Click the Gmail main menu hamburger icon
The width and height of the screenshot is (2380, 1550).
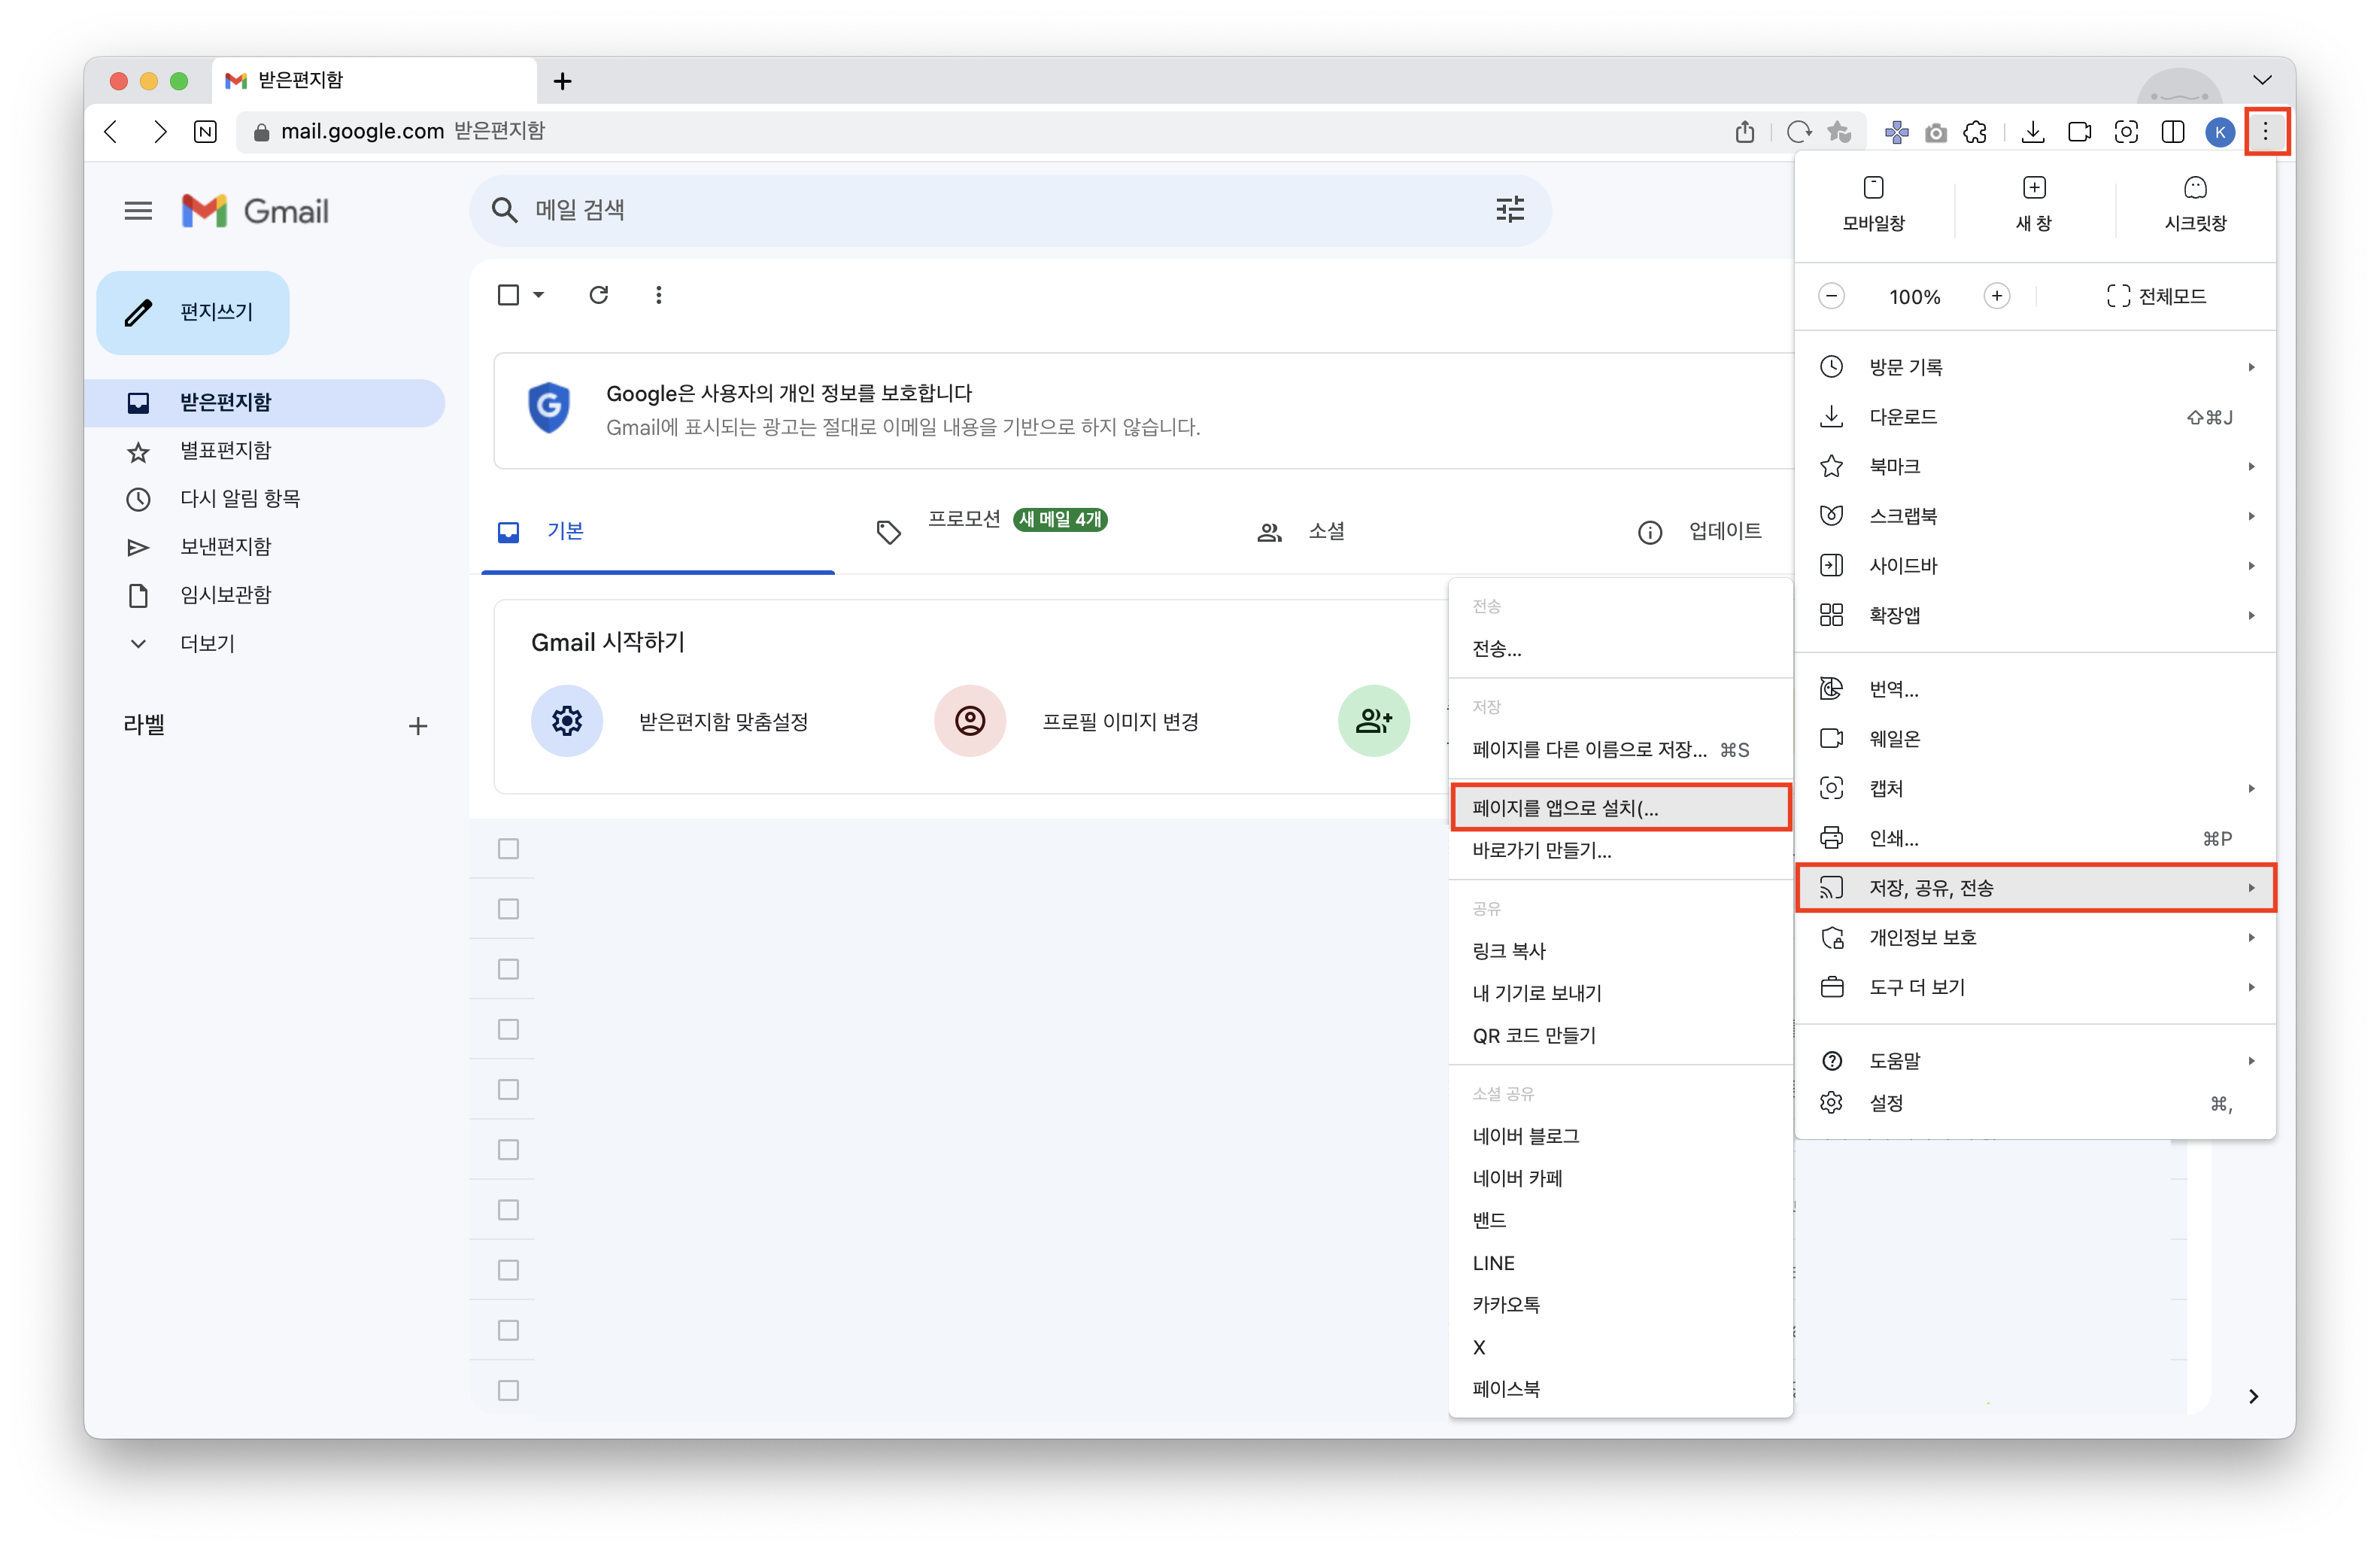point(138,211)
